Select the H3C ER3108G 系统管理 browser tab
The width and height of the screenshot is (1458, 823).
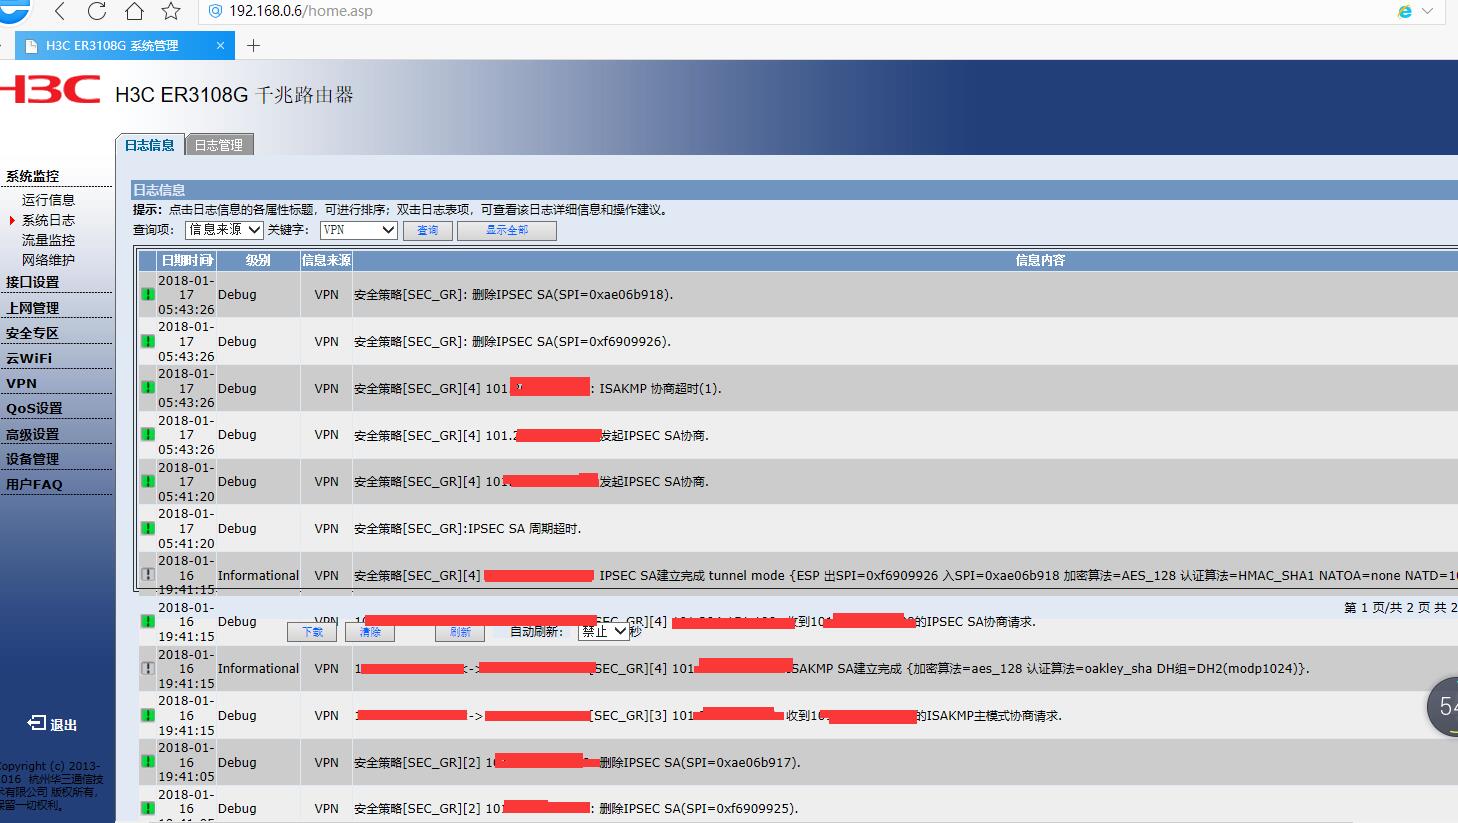pos(125,45)
